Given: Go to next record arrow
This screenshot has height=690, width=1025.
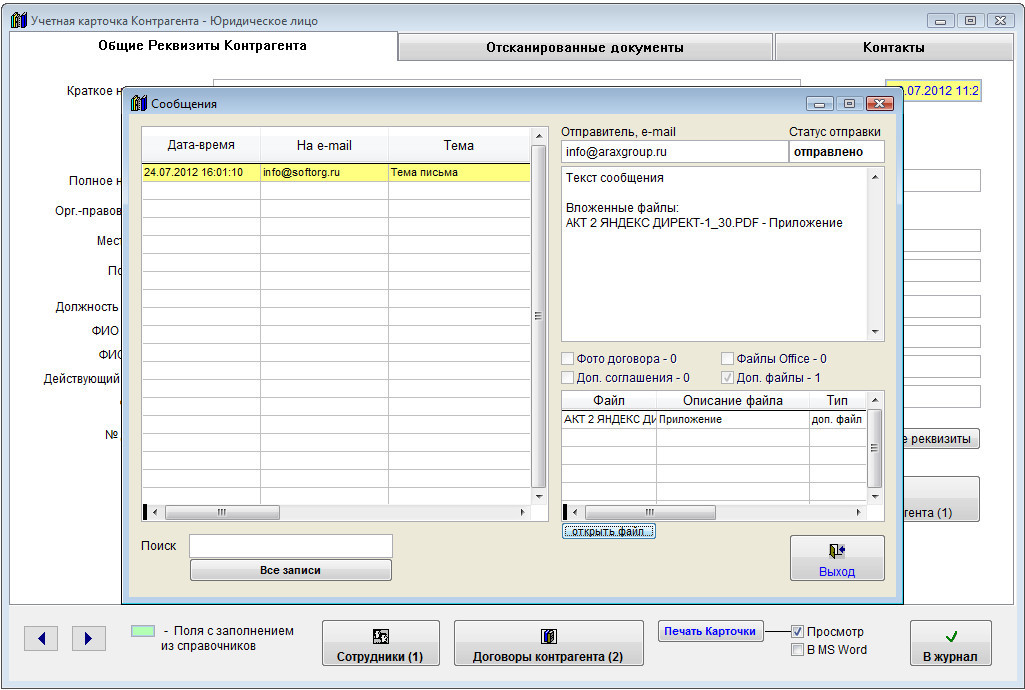Looking at the screenshot, I should pyautogui.click(x=89, y=638).
